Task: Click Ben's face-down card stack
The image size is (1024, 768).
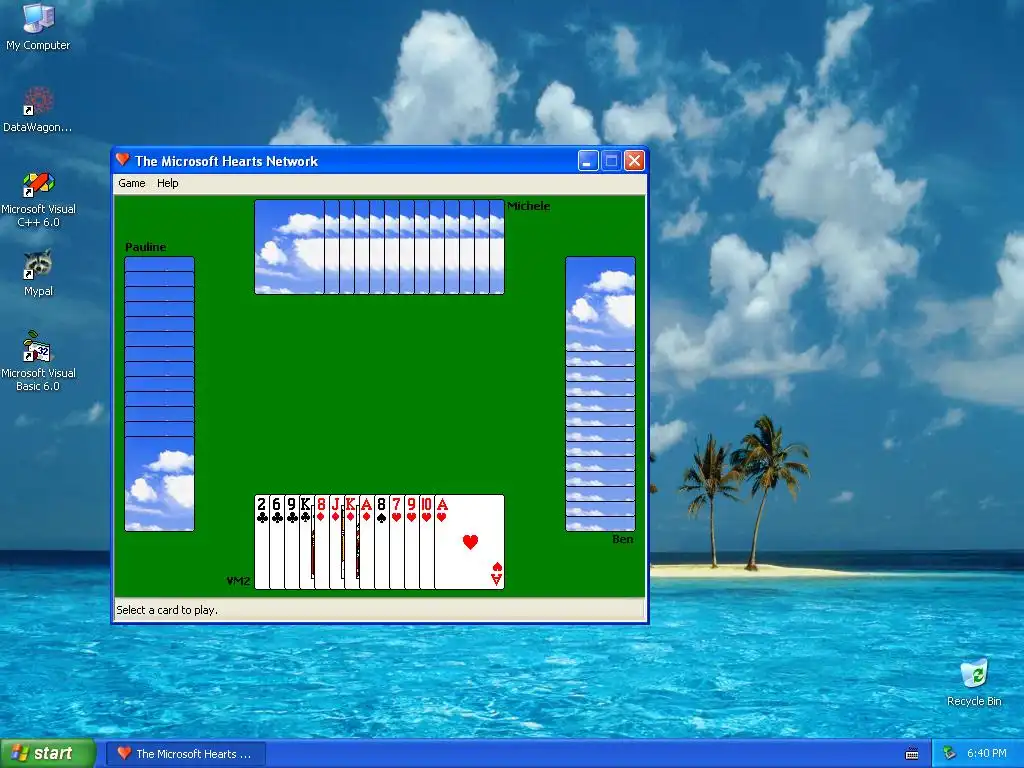Action: click(x=600, y=394)
